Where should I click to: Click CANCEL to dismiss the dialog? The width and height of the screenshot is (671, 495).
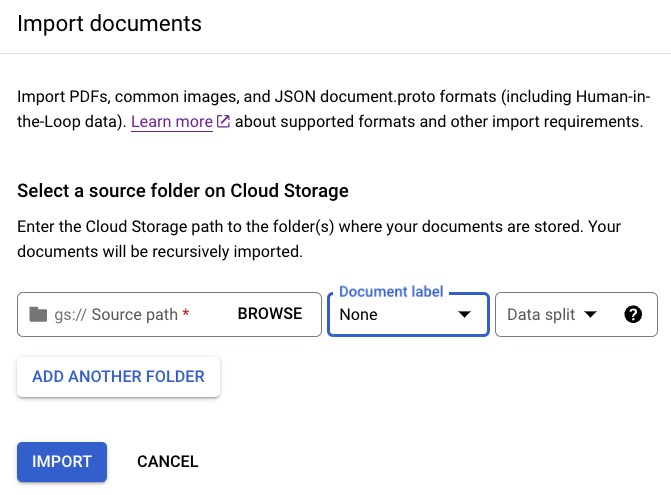point(167,462)
